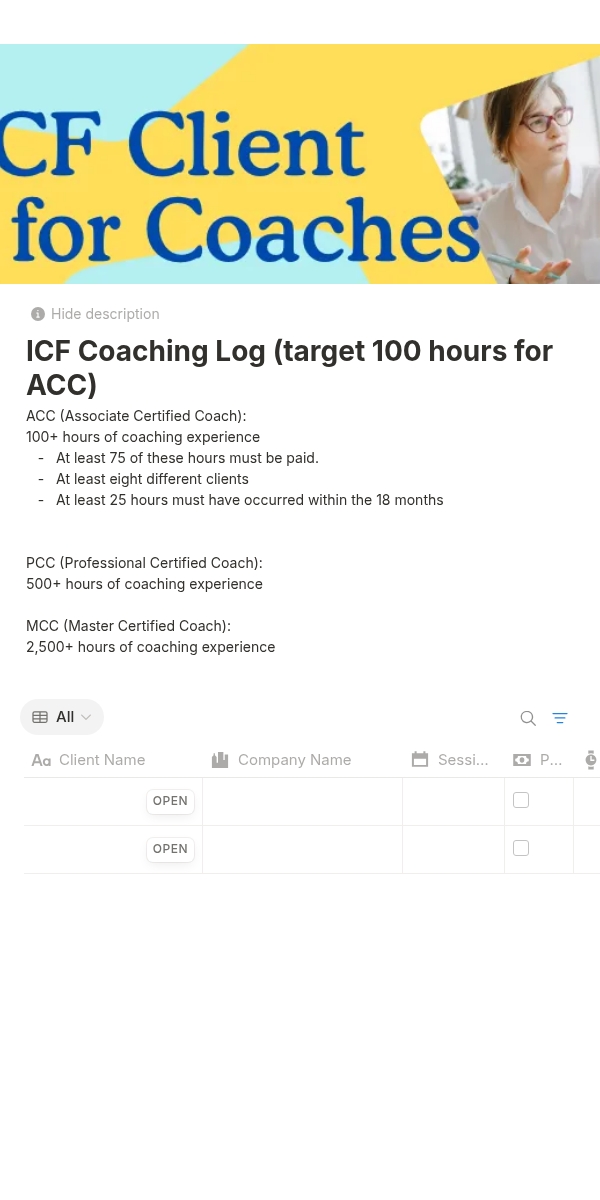Screen dimensions: 600x1200
Task: Open the filter icon above the table
Action: (x=560, y=718)
